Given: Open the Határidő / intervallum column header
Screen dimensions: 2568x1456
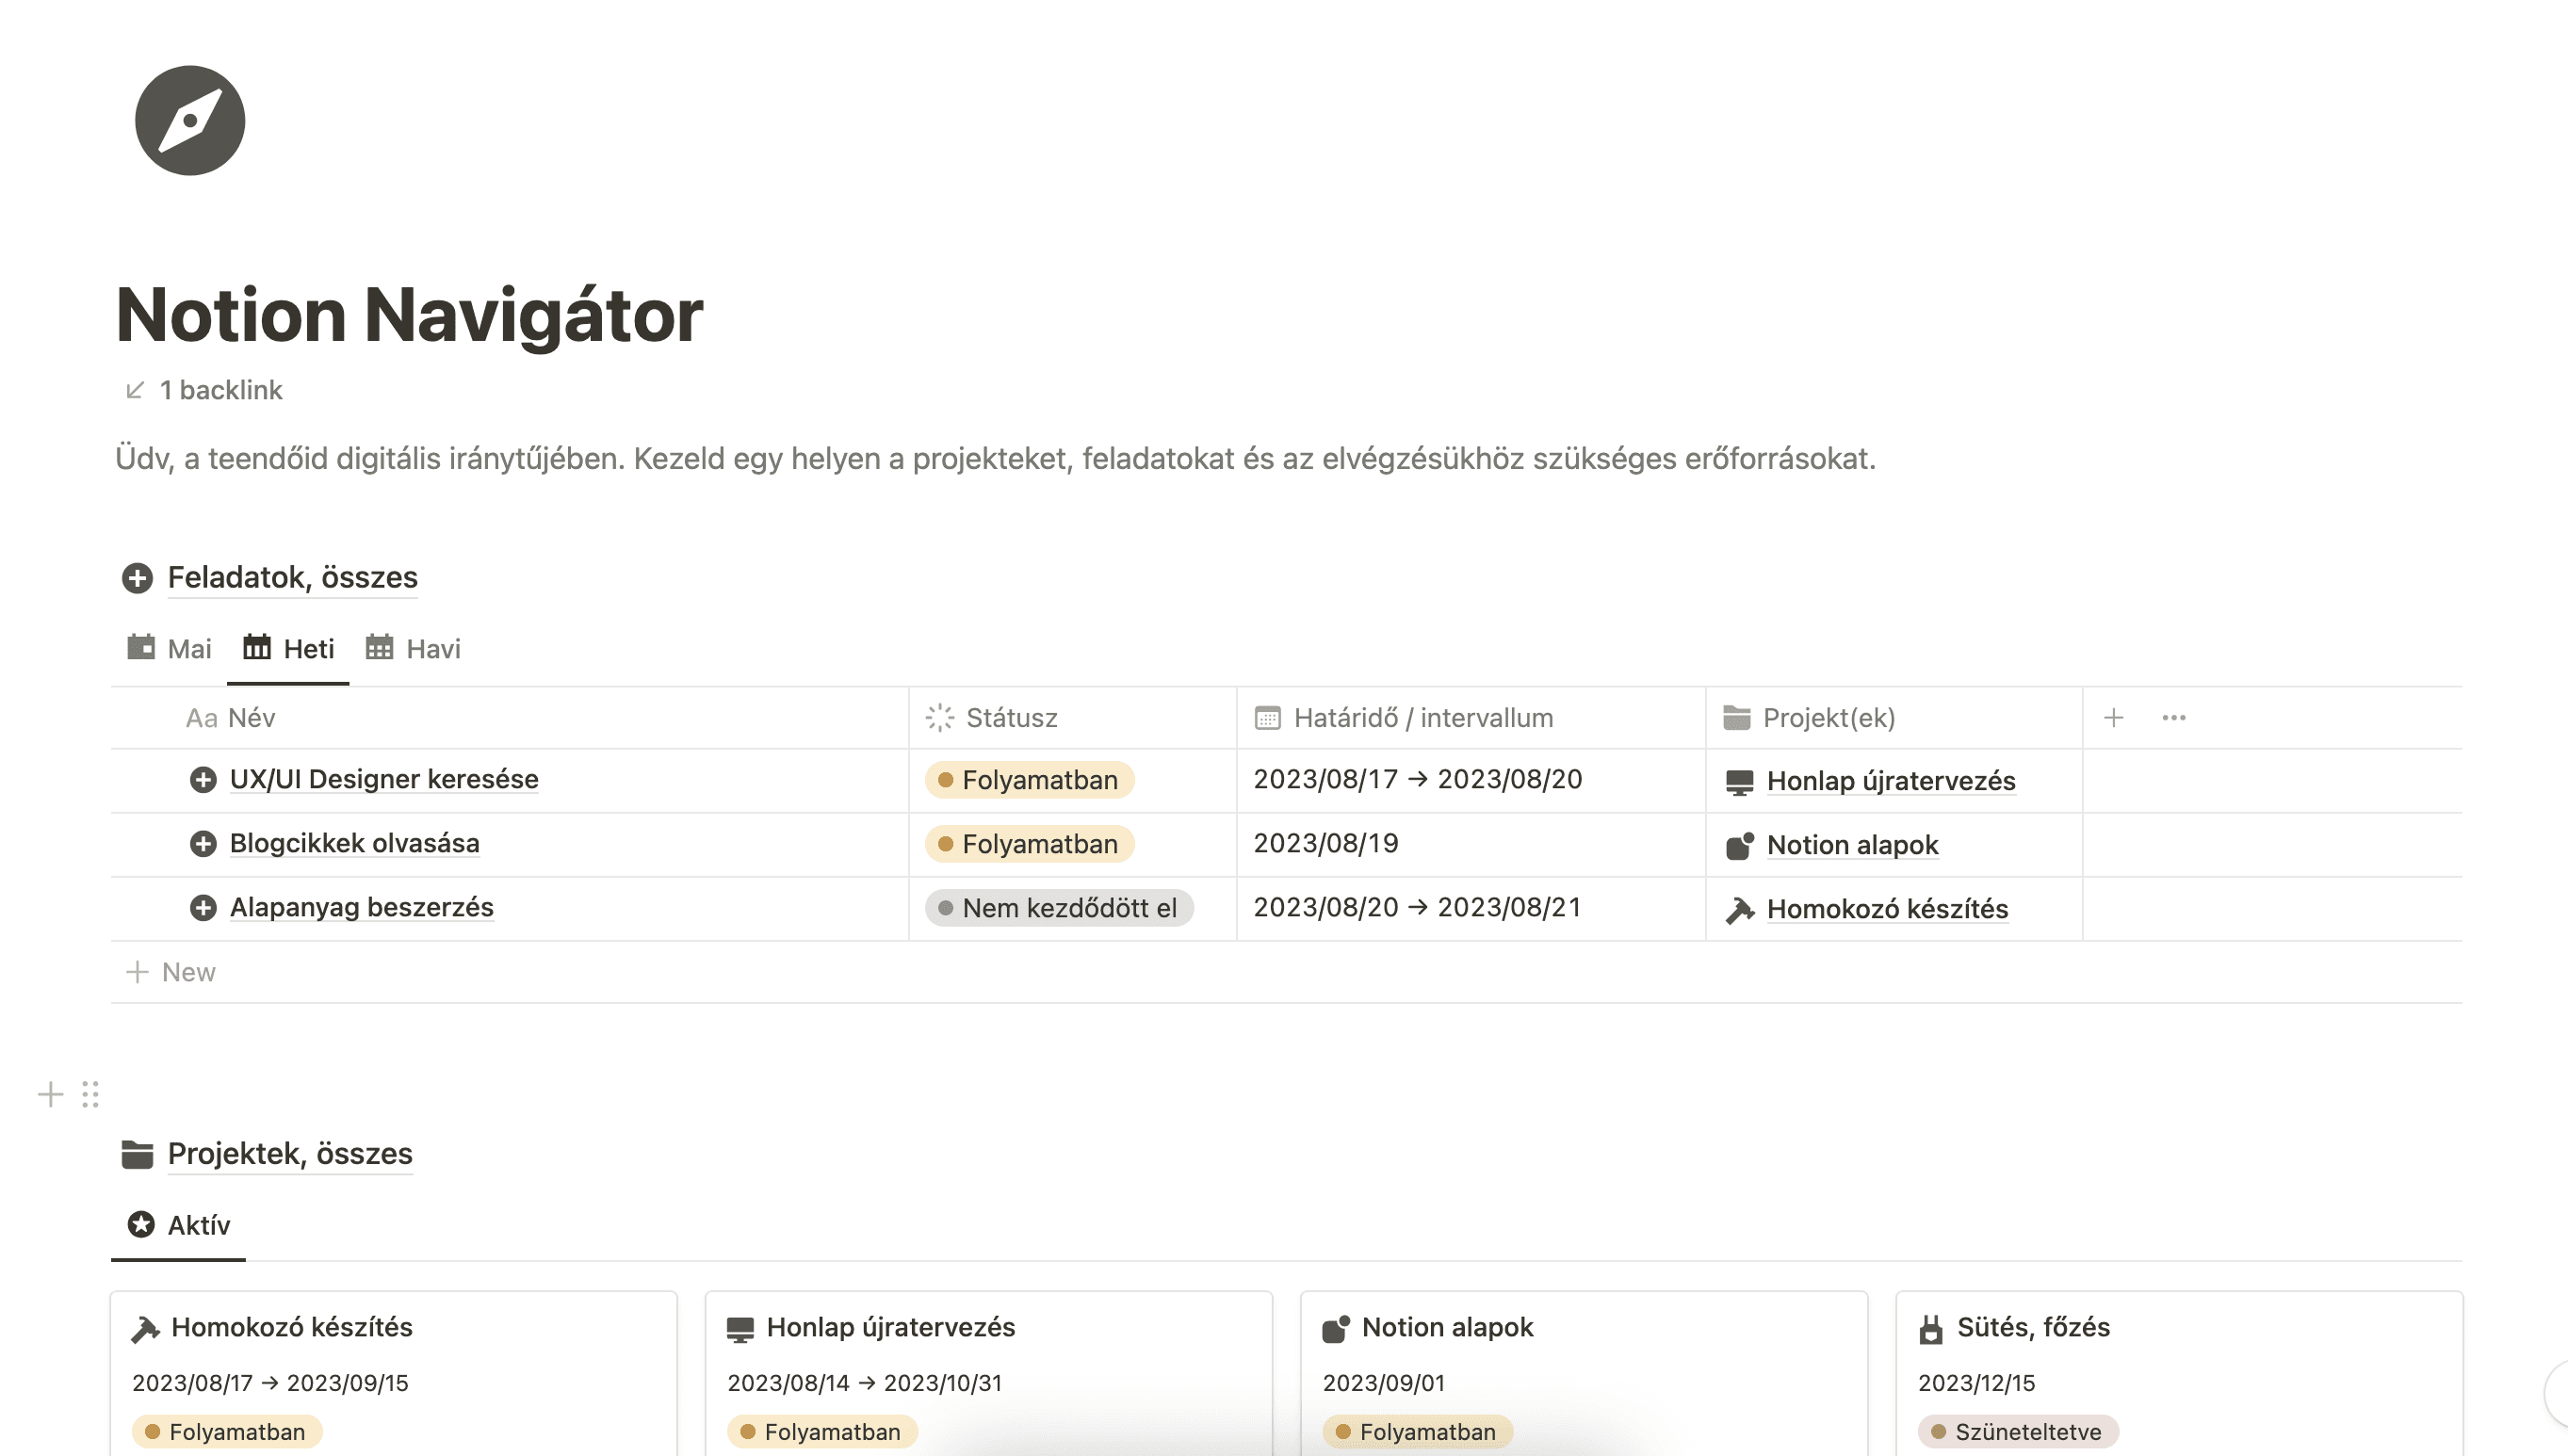Looking at the screenshot, I should [x=1471, y=718].
